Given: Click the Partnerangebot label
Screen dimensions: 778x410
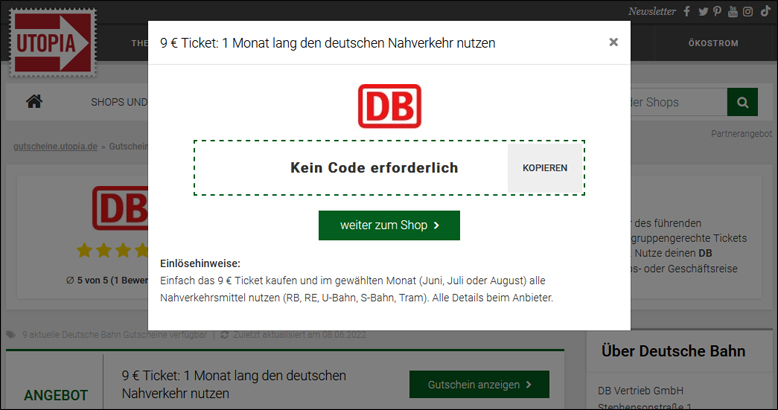Looking at the screenshot, I should click(741, 134).
